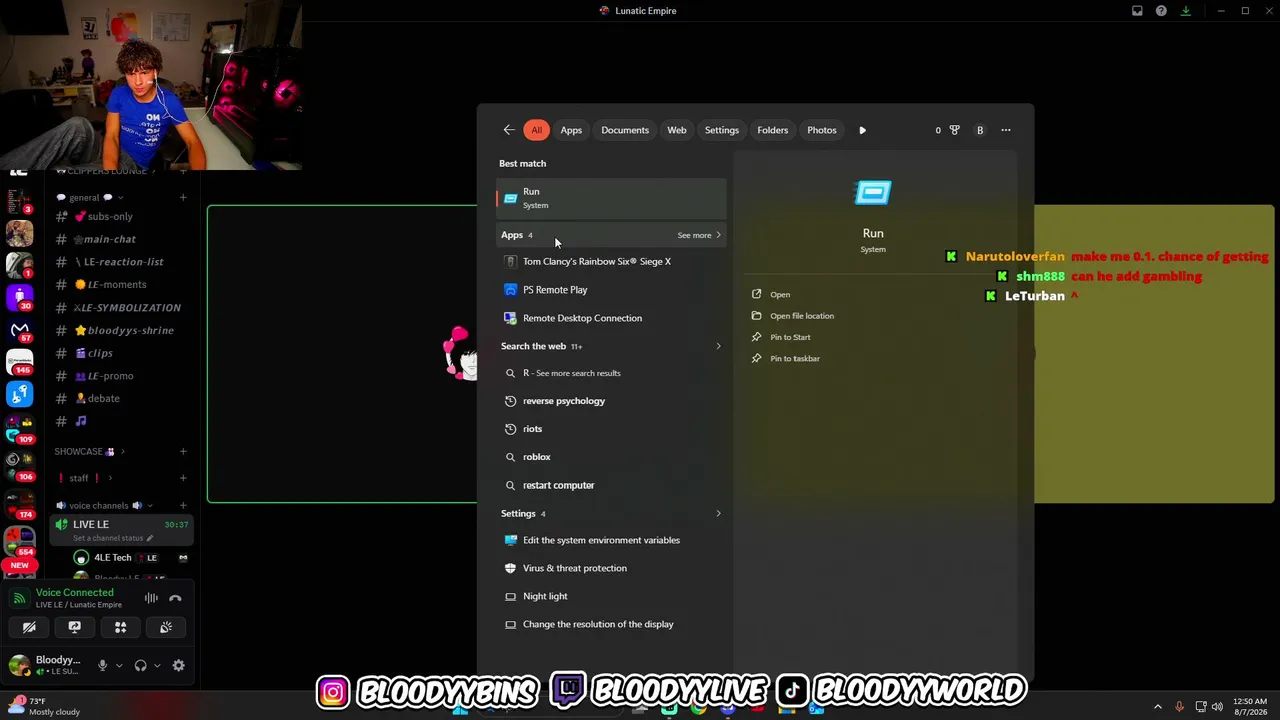The image size is (1280, 720).
Task: Expand the Settings results section
Action: click(x=718, y=514)
